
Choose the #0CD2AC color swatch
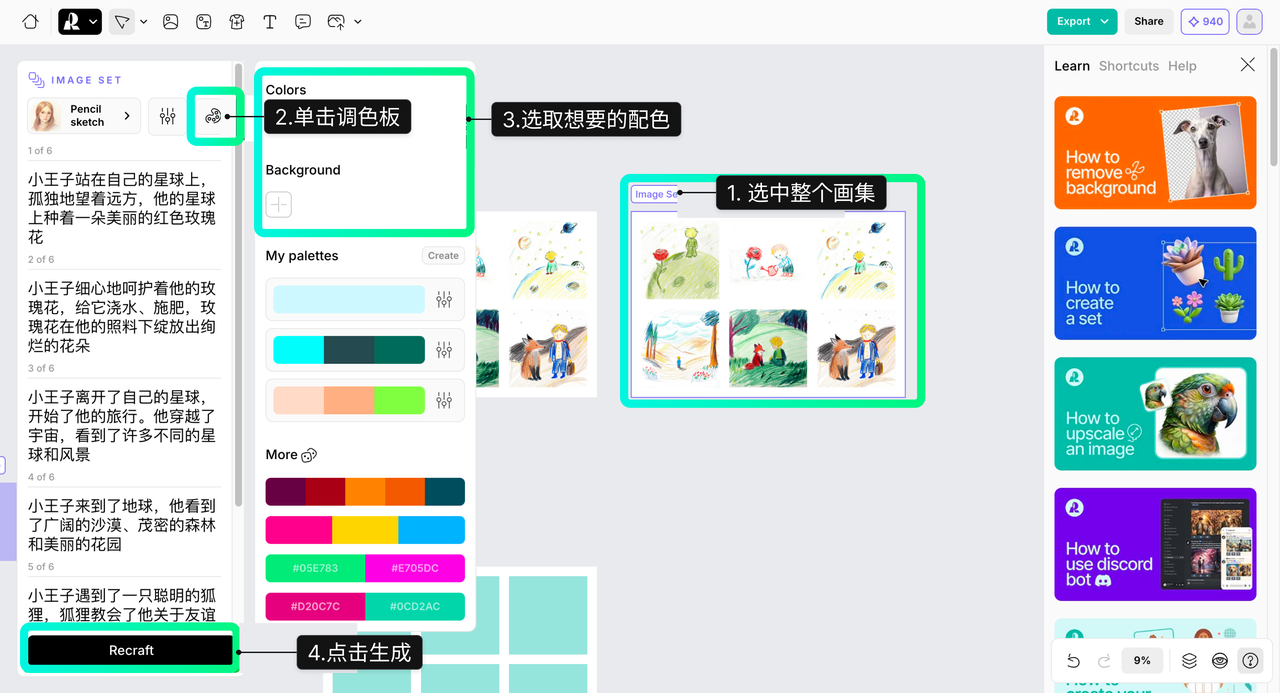click(x=415, y=606)
